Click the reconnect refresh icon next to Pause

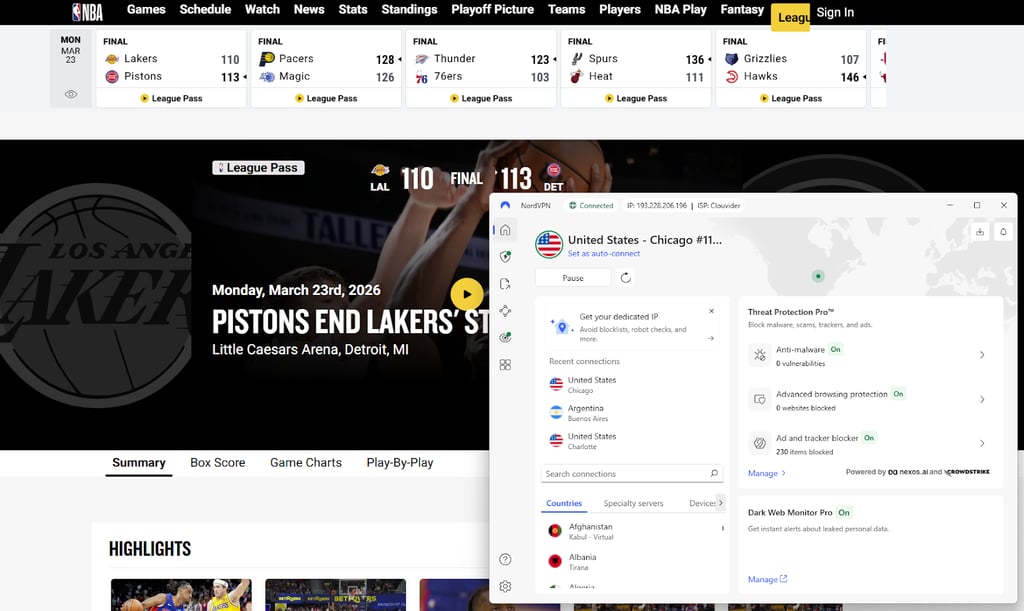coord(626,278)
